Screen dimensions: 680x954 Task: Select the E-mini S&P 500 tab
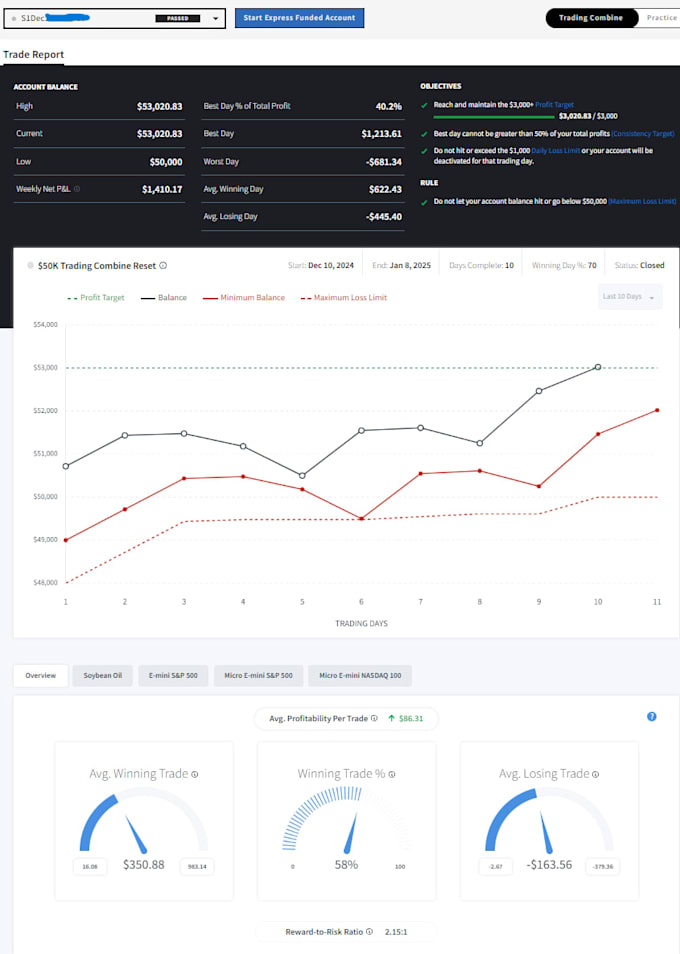[173, 675]
